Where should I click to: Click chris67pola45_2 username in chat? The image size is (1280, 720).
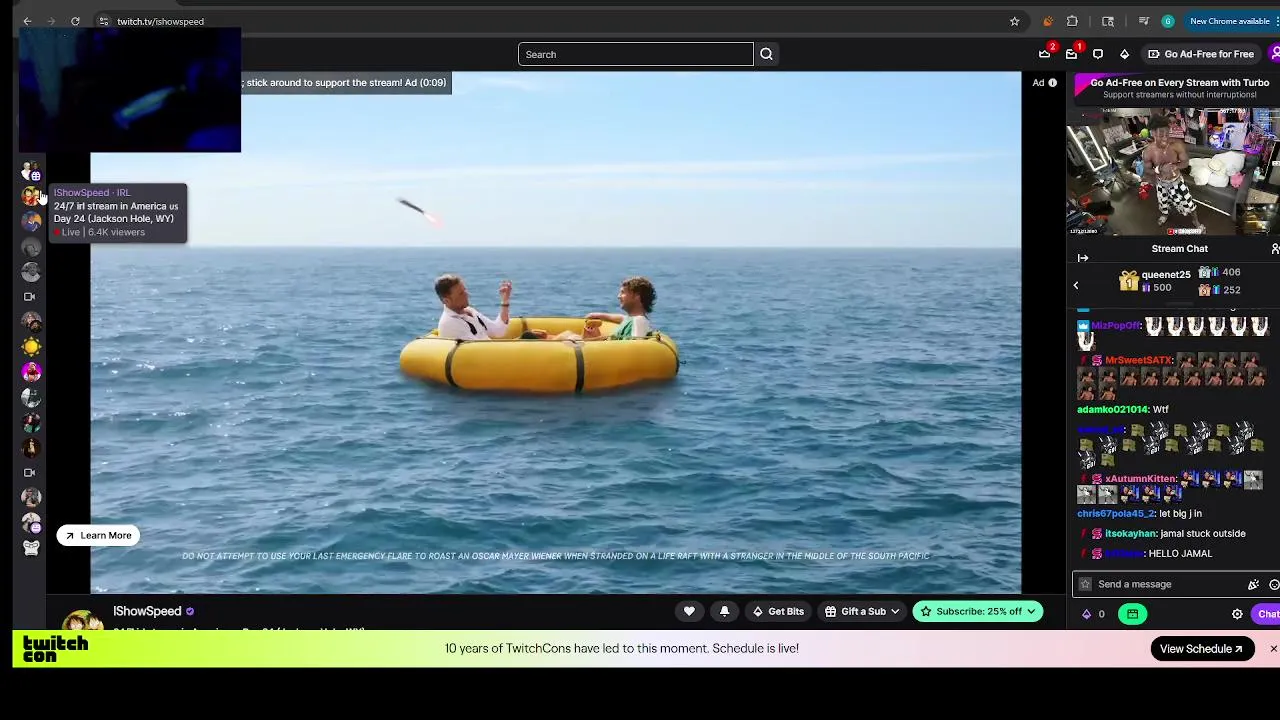tap(1116, 513)
